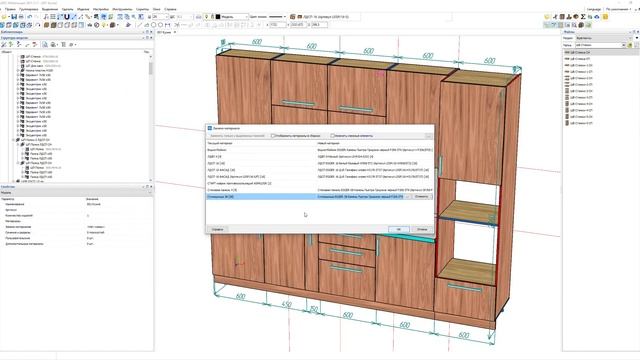Select the circle drawing tool icon
Viewport: 640px width, 360px height.
pyautogui.click(x=153, y=25)
